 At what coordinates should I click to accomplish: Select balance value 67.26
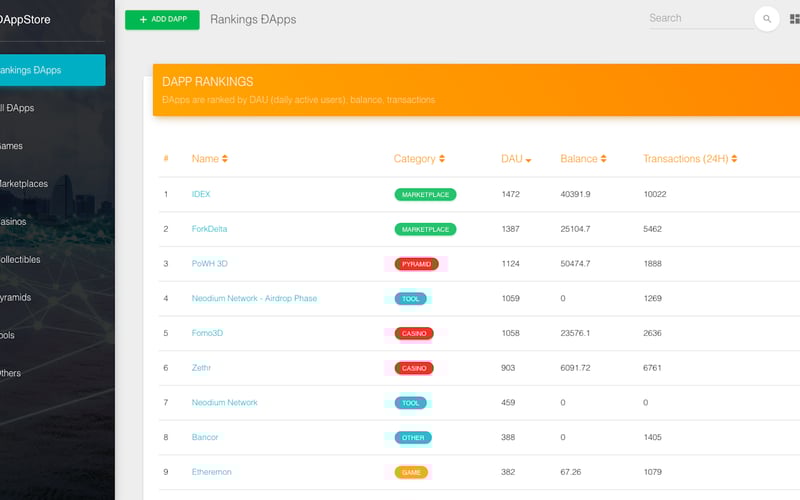[570, 471]
